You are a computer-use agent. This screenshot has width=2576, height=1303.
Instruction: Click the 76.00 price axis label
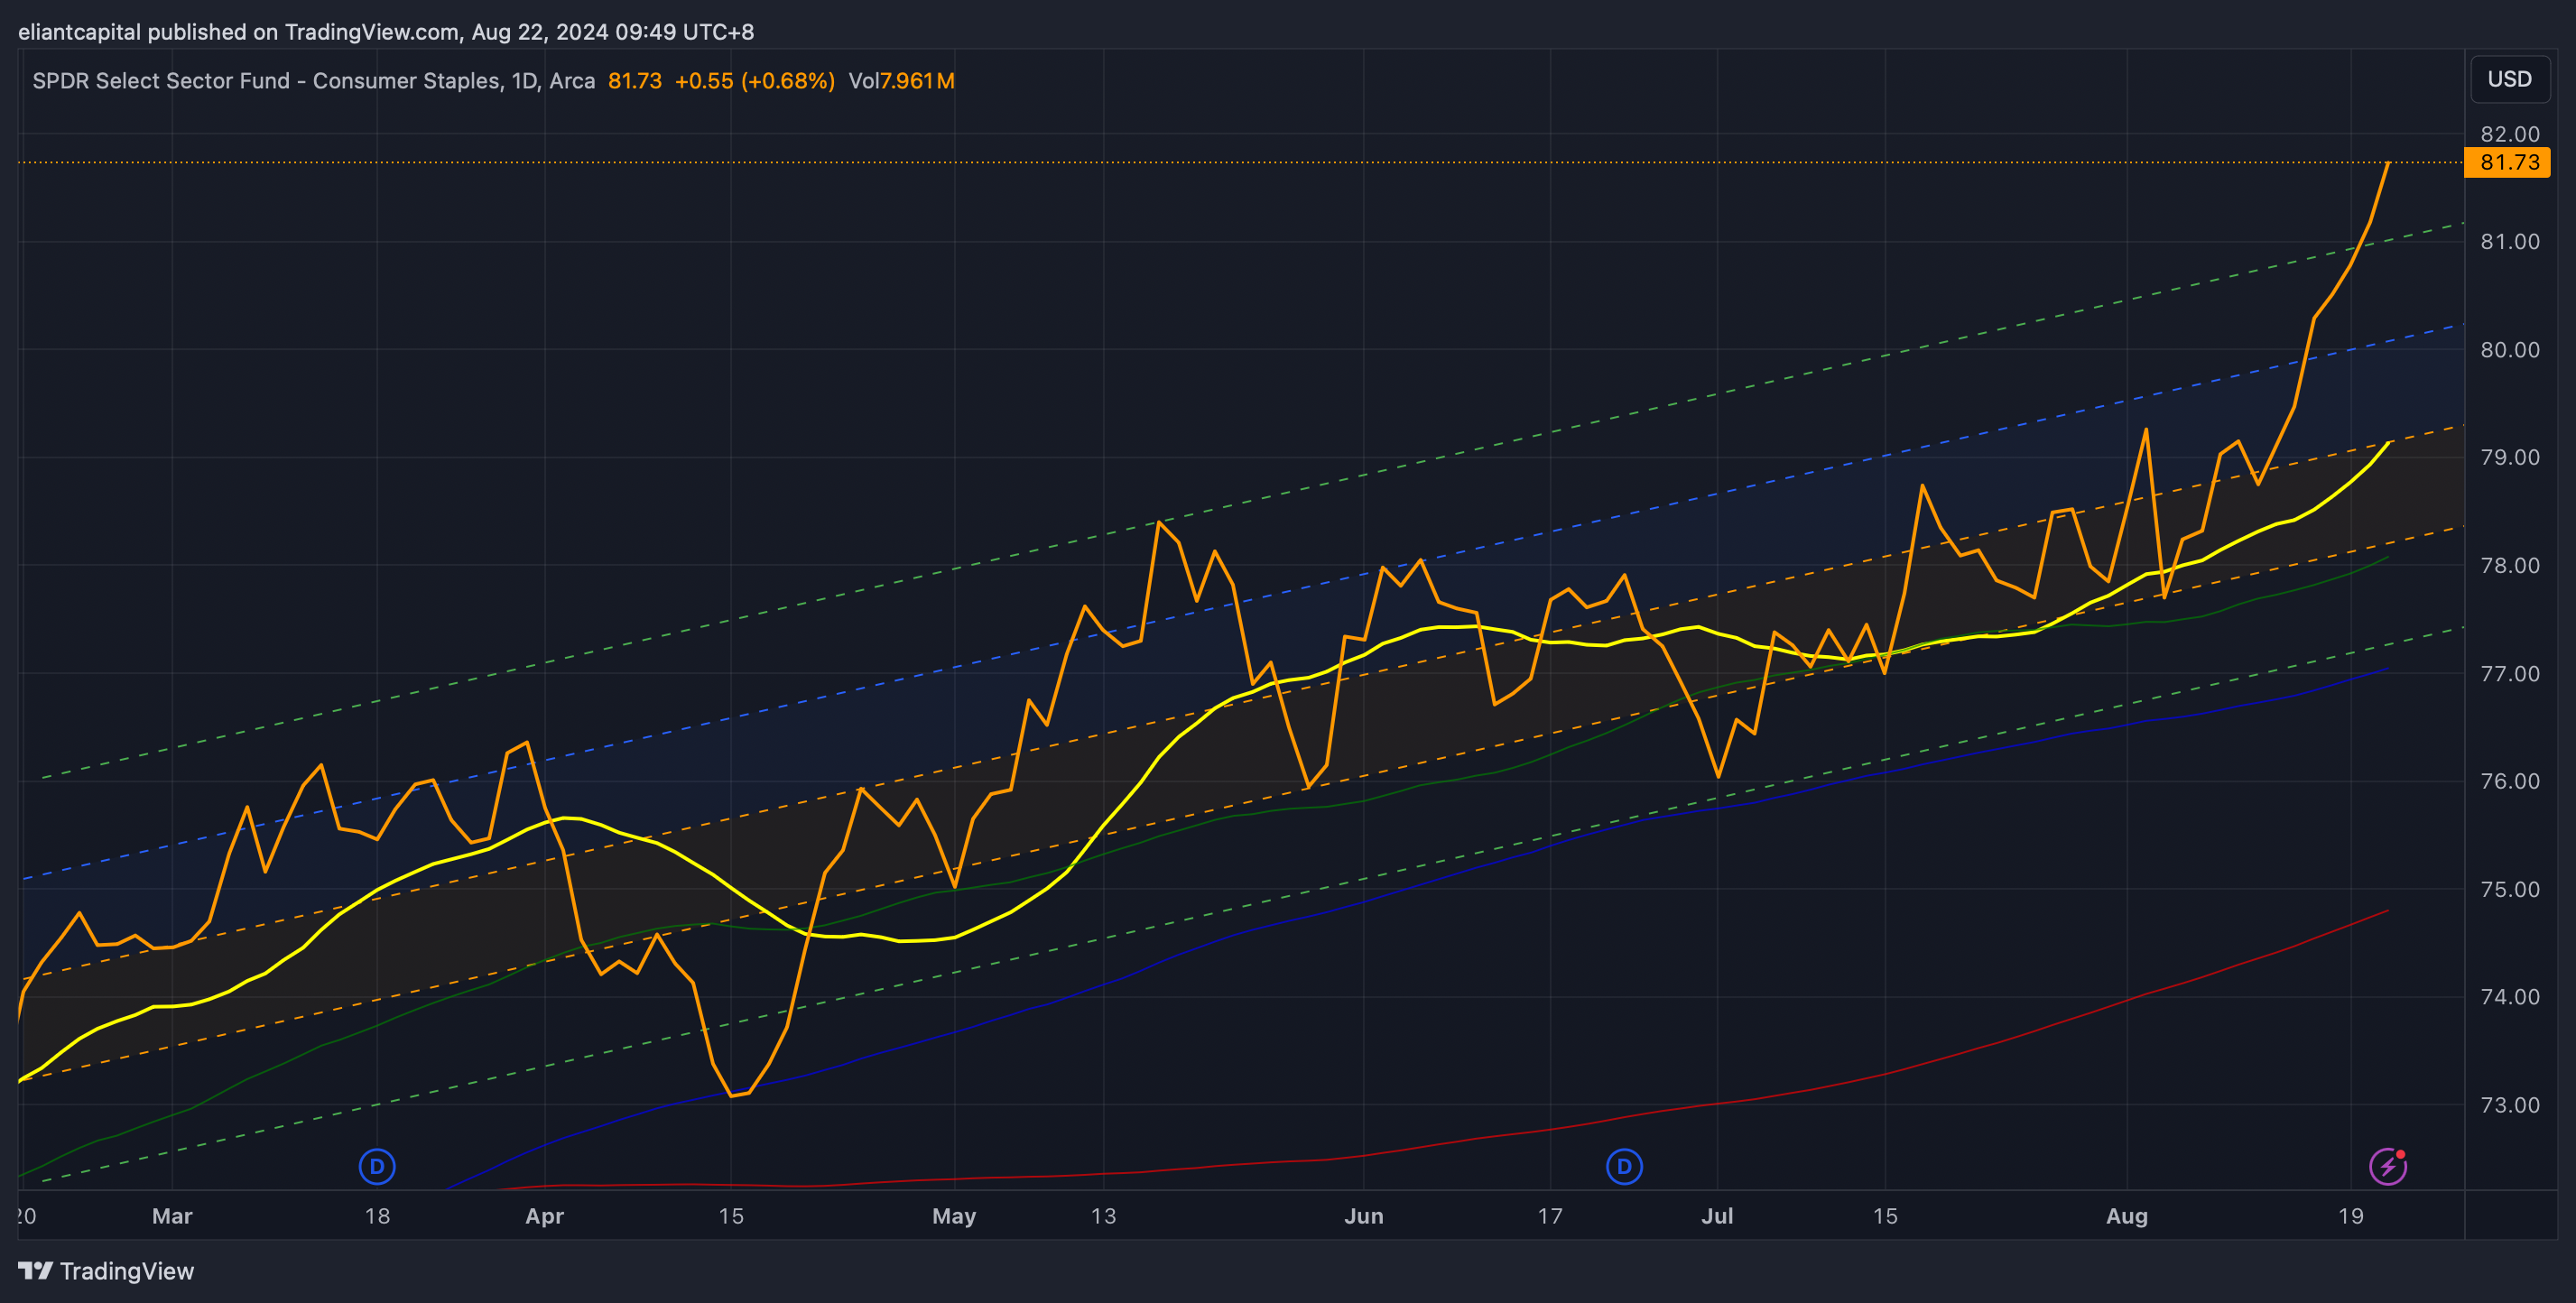2509,781
